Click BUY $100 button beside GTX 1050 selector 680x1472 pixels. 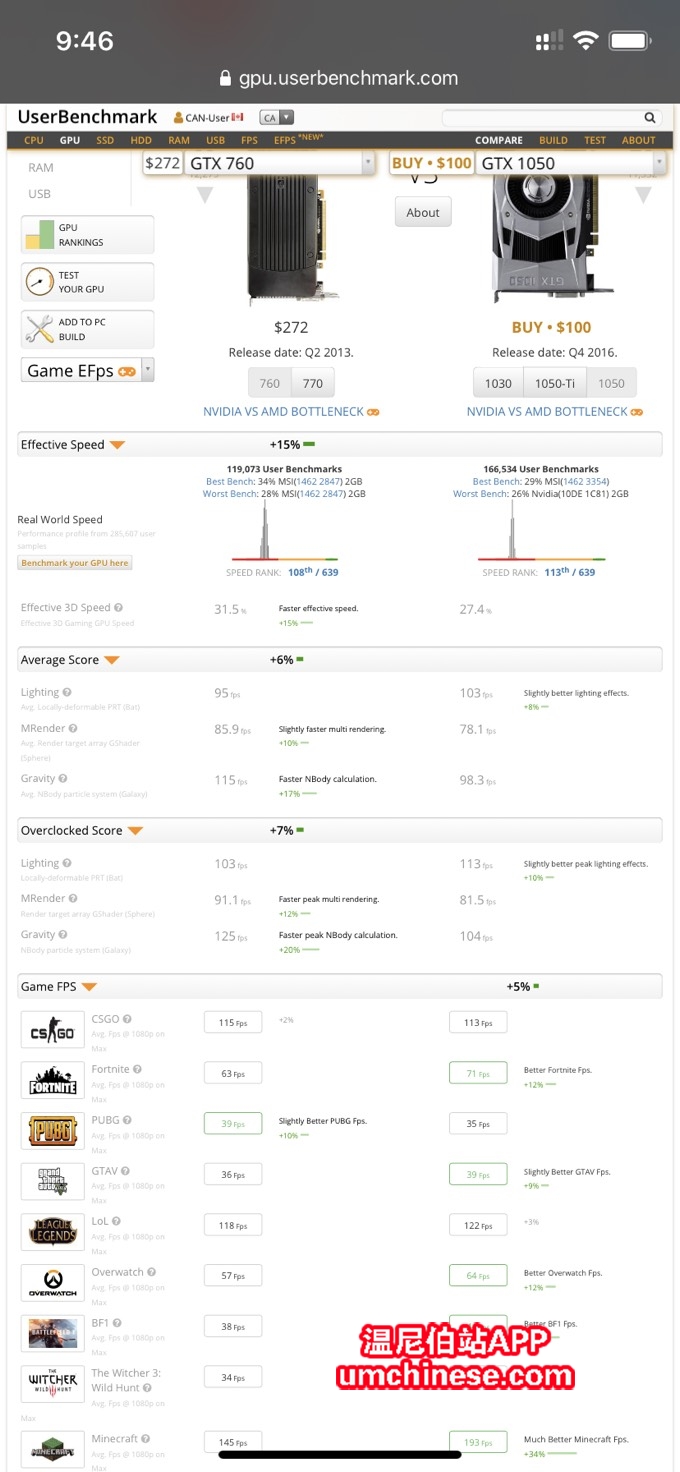point(431,163)
